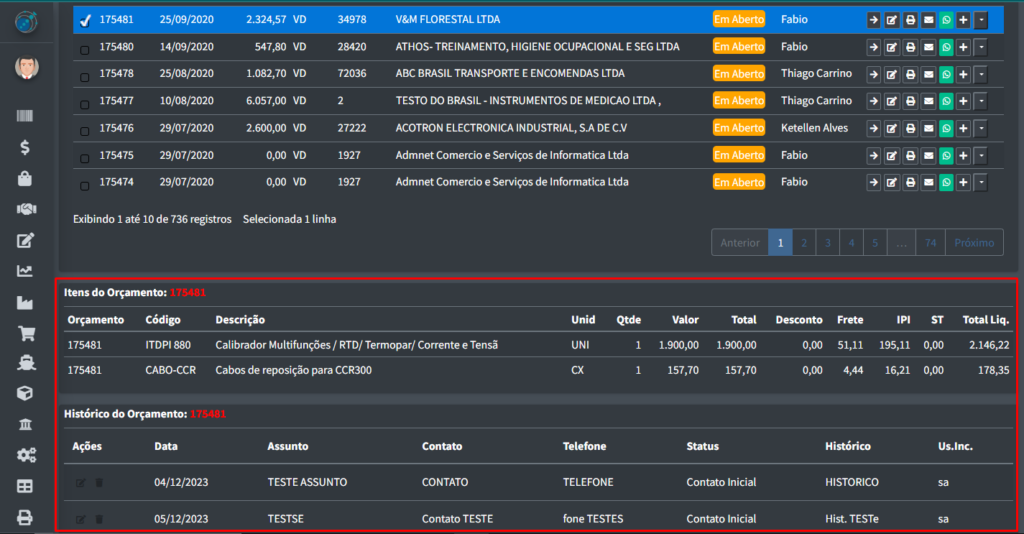Open the dropdown caret for quote 175476
This screenshot has width=1024, height=534.
click(x=980, y=128)
